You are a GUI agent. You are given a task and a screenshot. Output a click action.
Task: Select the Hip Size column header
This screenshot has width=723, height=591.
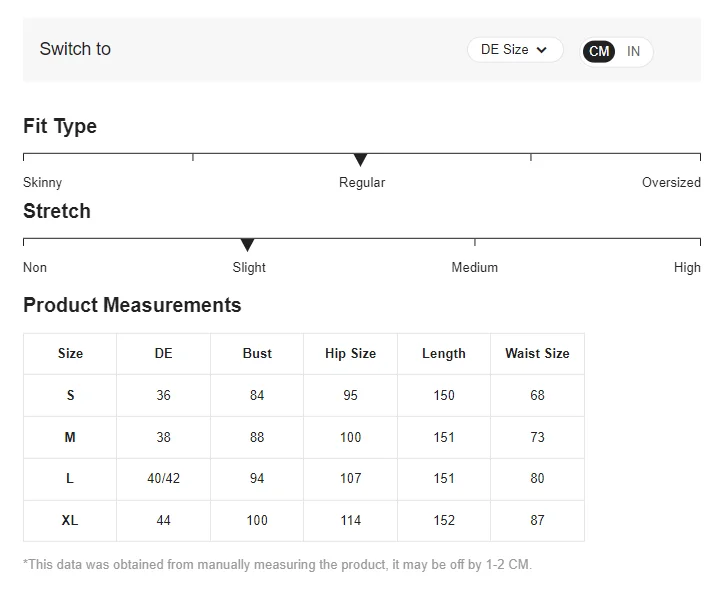point(350,353)
